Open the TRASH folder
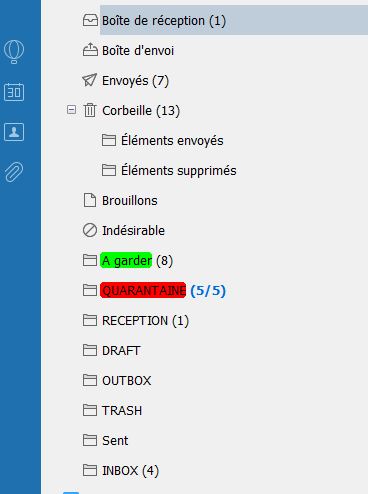The image size is (368, 494). point(122,411)
